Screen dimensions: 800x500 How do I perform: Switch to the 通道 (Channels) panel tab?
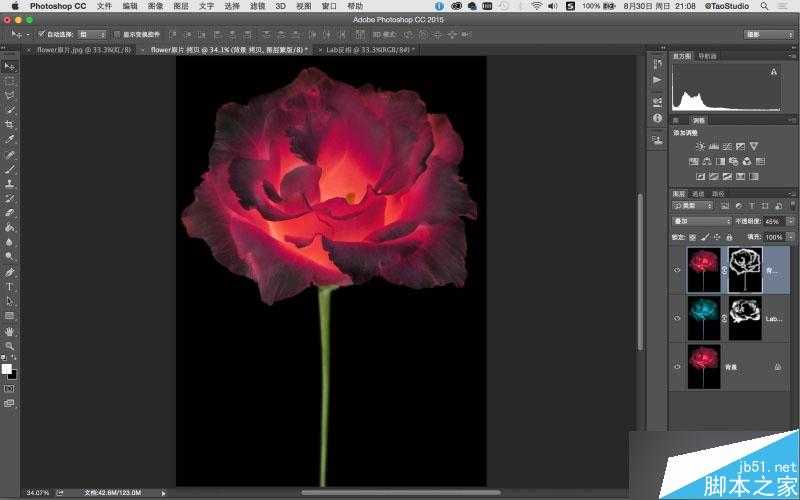click(698, 193)
